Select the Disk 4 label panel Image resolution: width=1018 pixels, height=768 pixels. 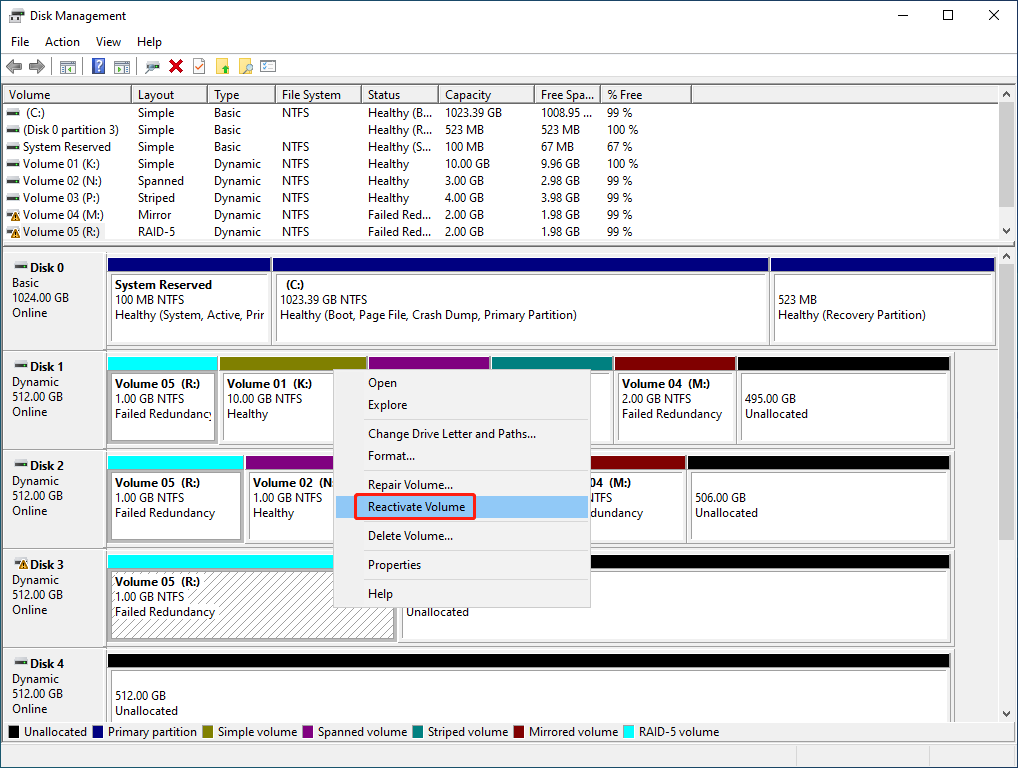55,686
